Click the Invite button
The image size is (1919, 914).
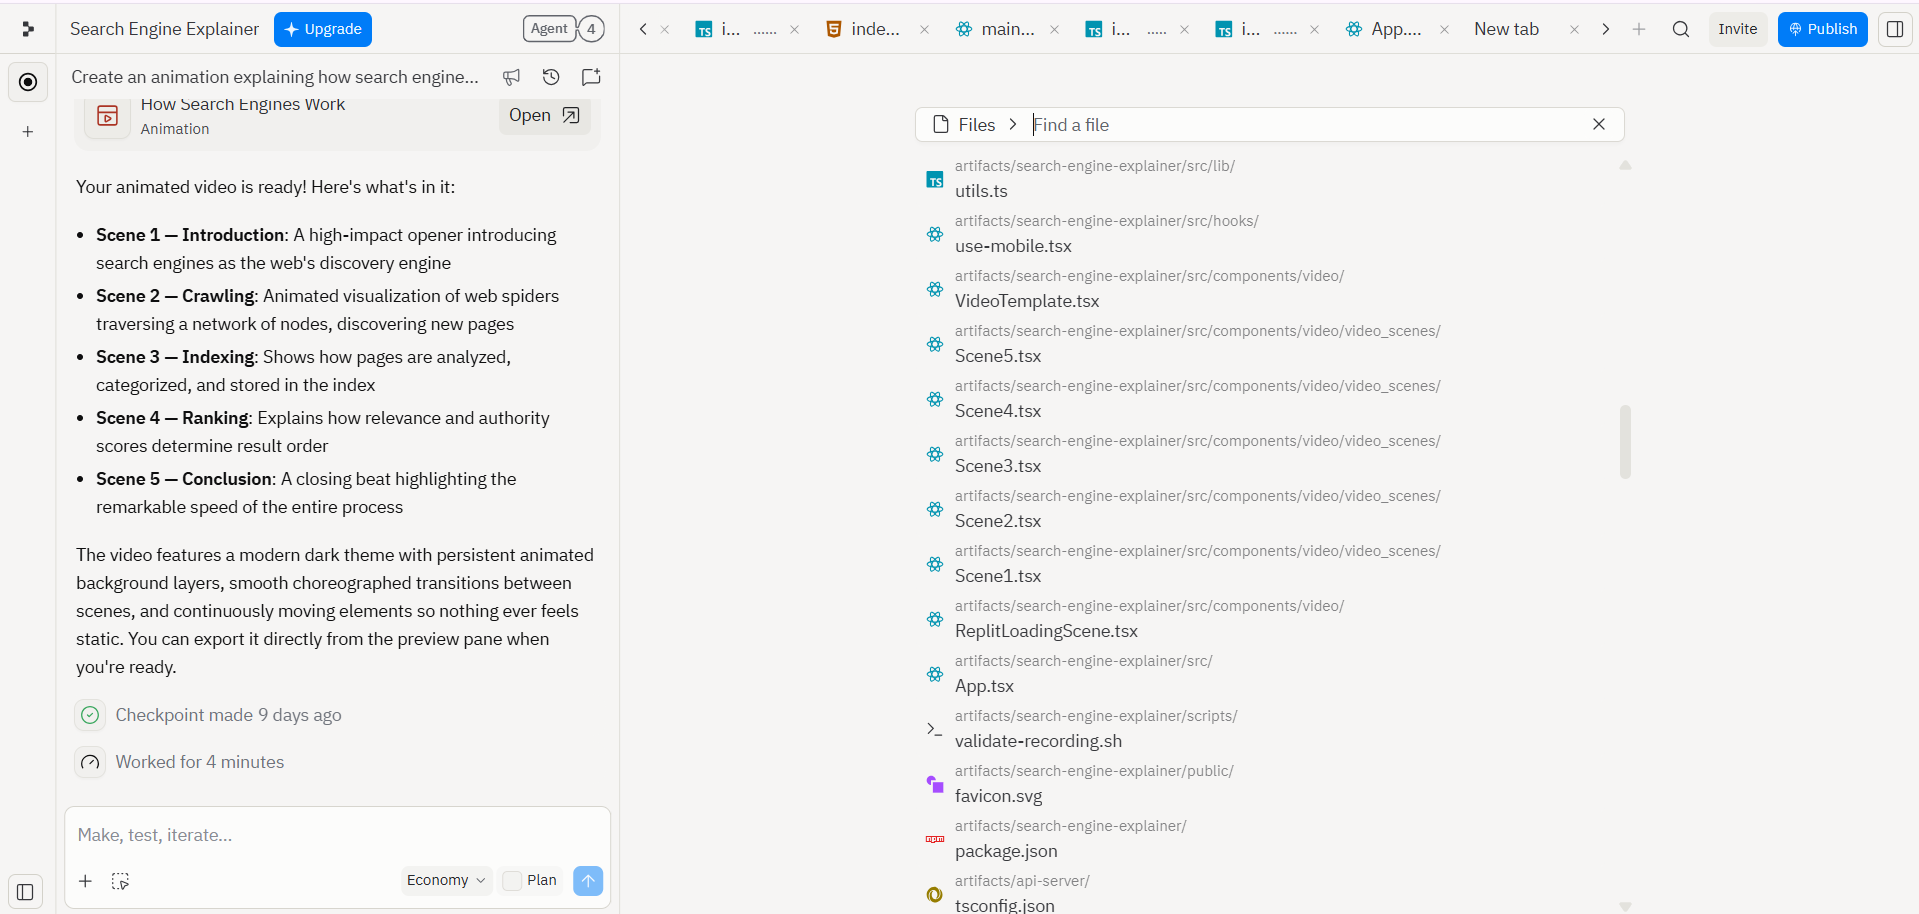tap(1737, 29)
